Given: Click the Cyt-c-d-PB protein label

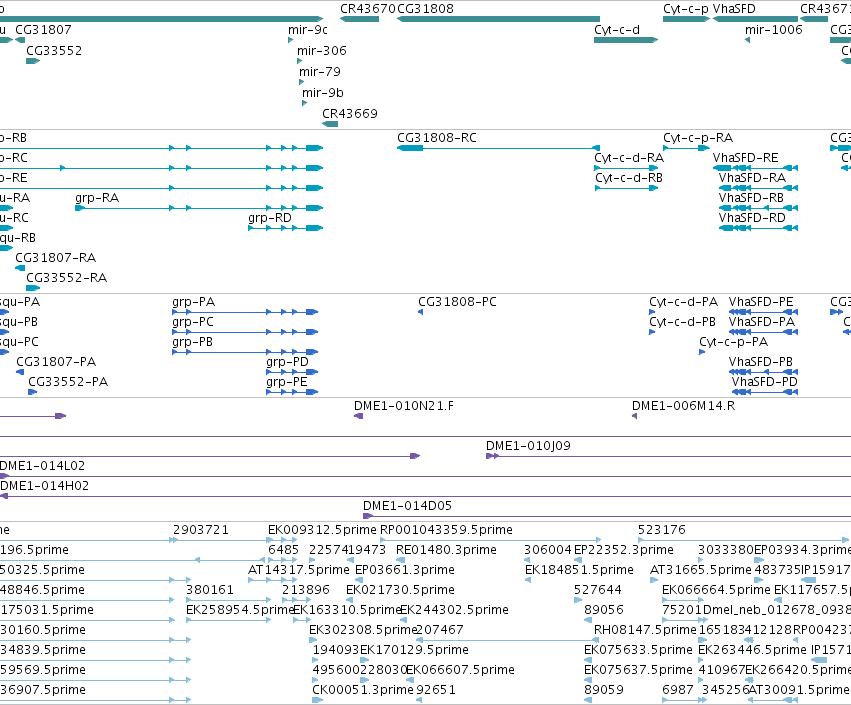Looking at the screenshot, I should pyautogui.click(x=683, y=322).
